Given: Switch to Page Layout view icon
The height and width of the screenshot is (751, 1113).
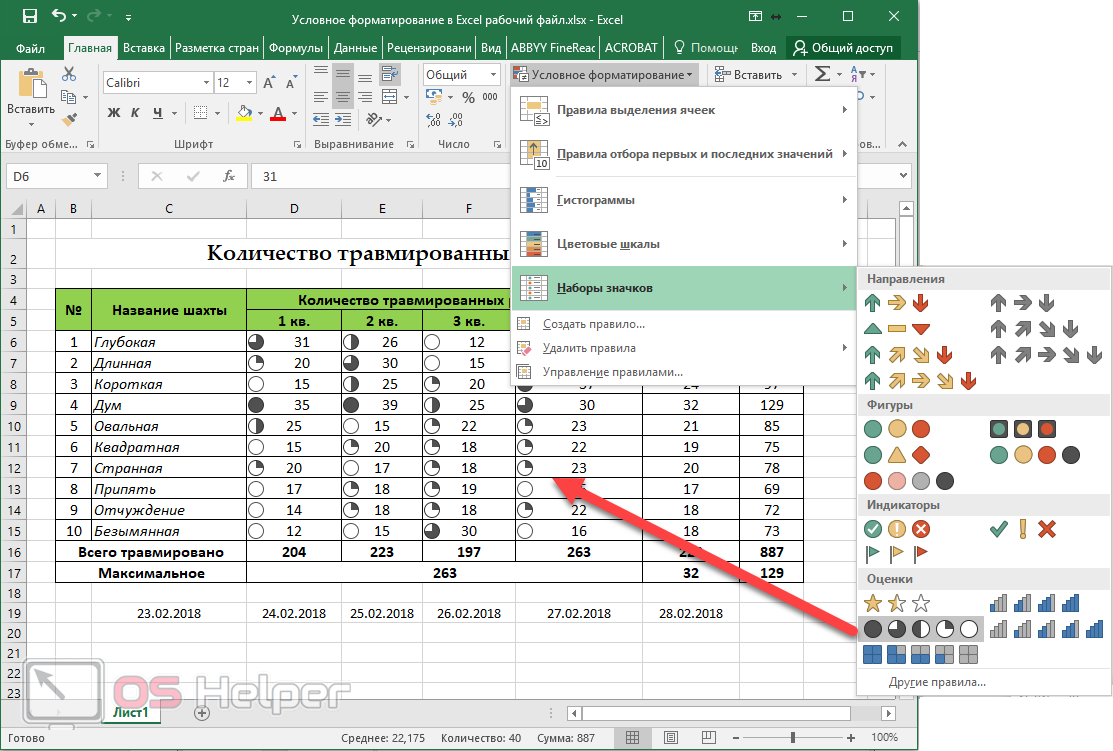Looking at the screenshot, I should coord(671,738).
